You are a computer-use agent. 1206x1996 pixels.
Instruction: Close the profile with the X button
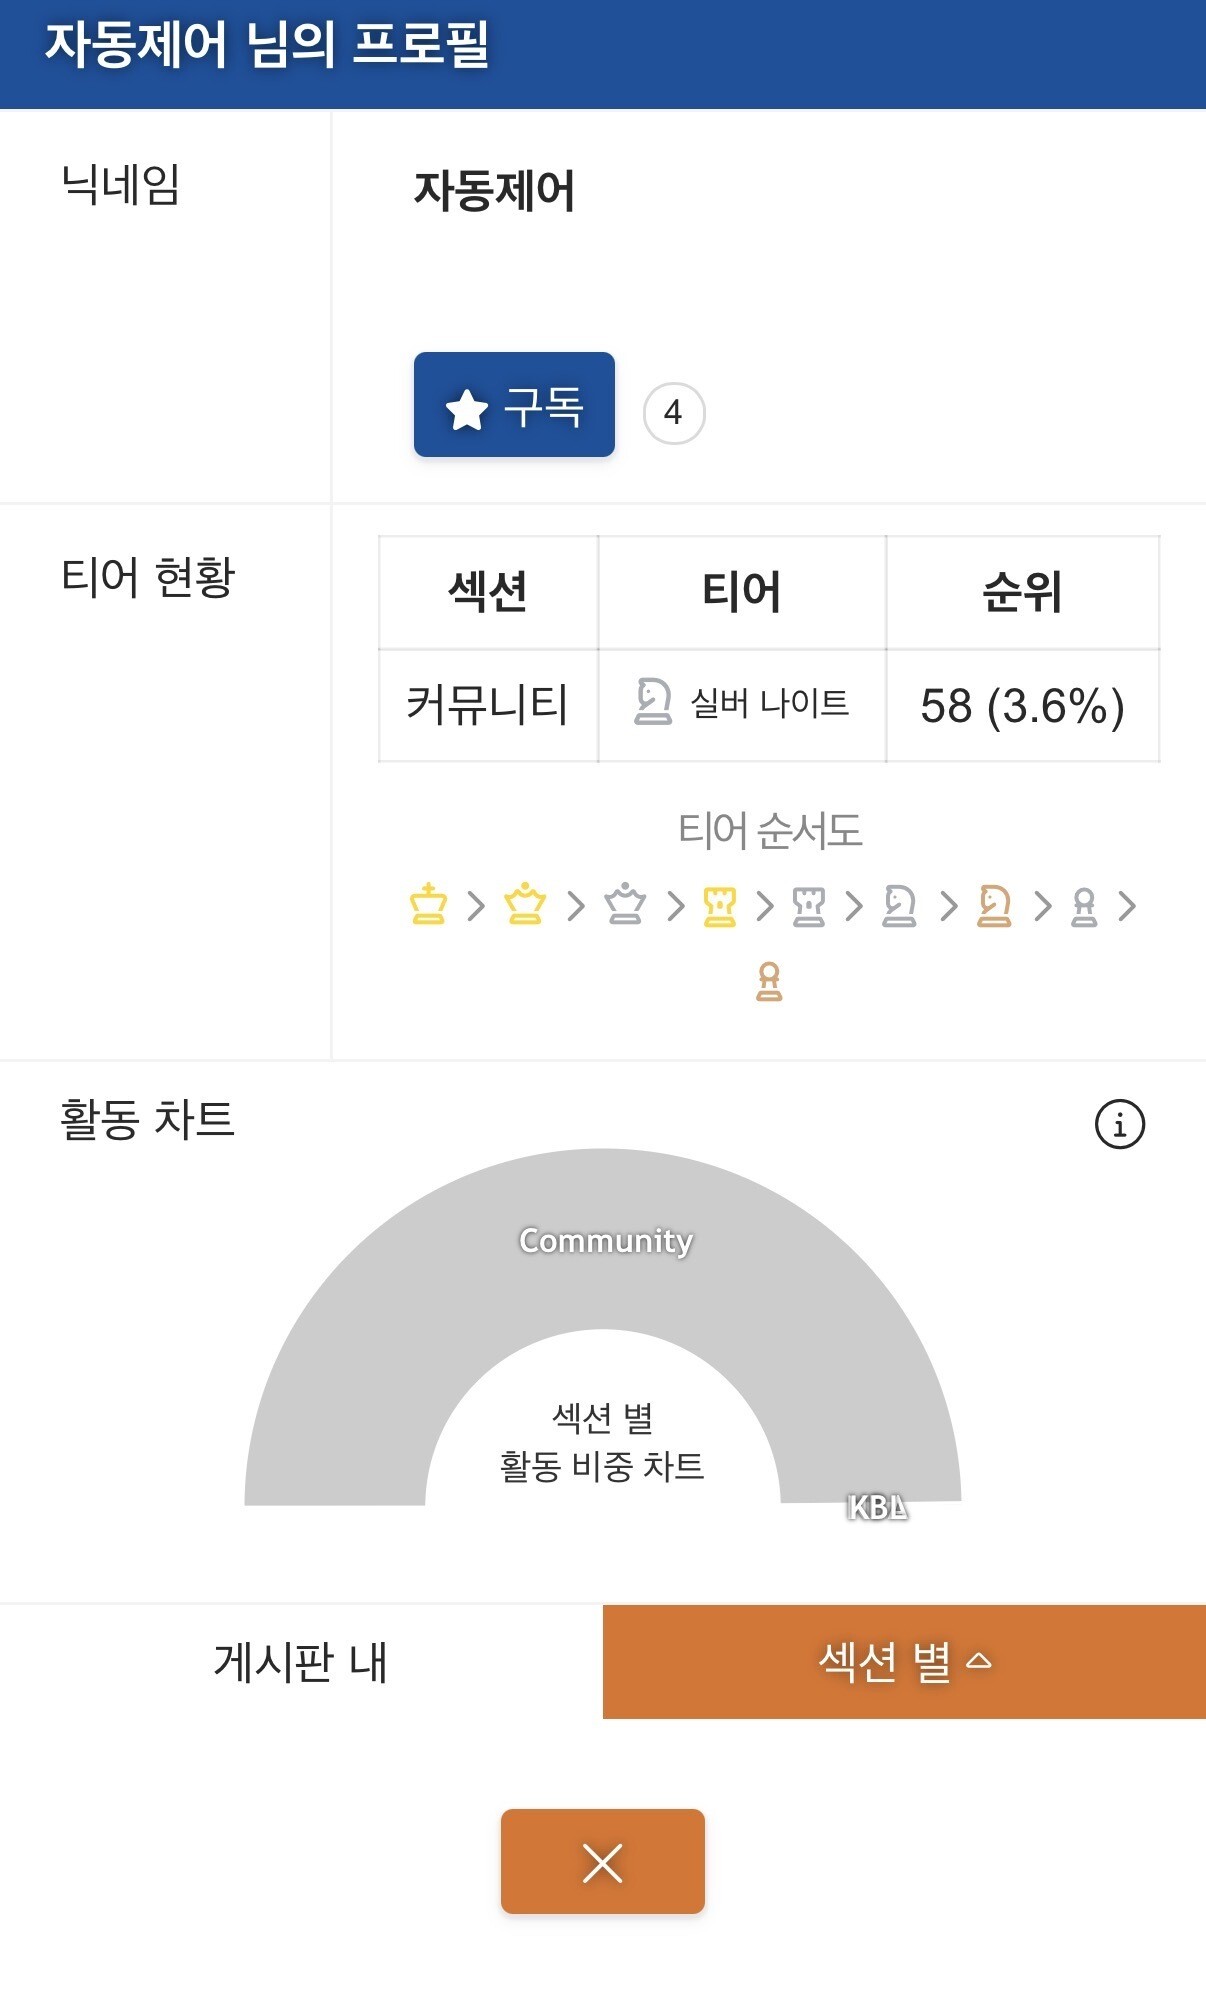pyautogui.click(x=602, y=1862)
